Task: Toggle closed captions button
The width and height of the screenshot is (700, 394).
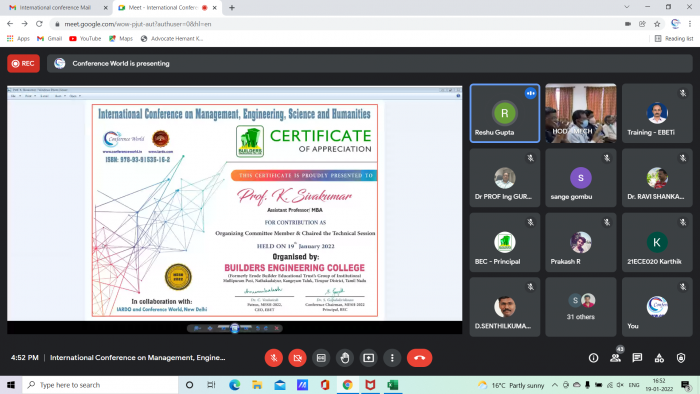Action: point(321,358)
